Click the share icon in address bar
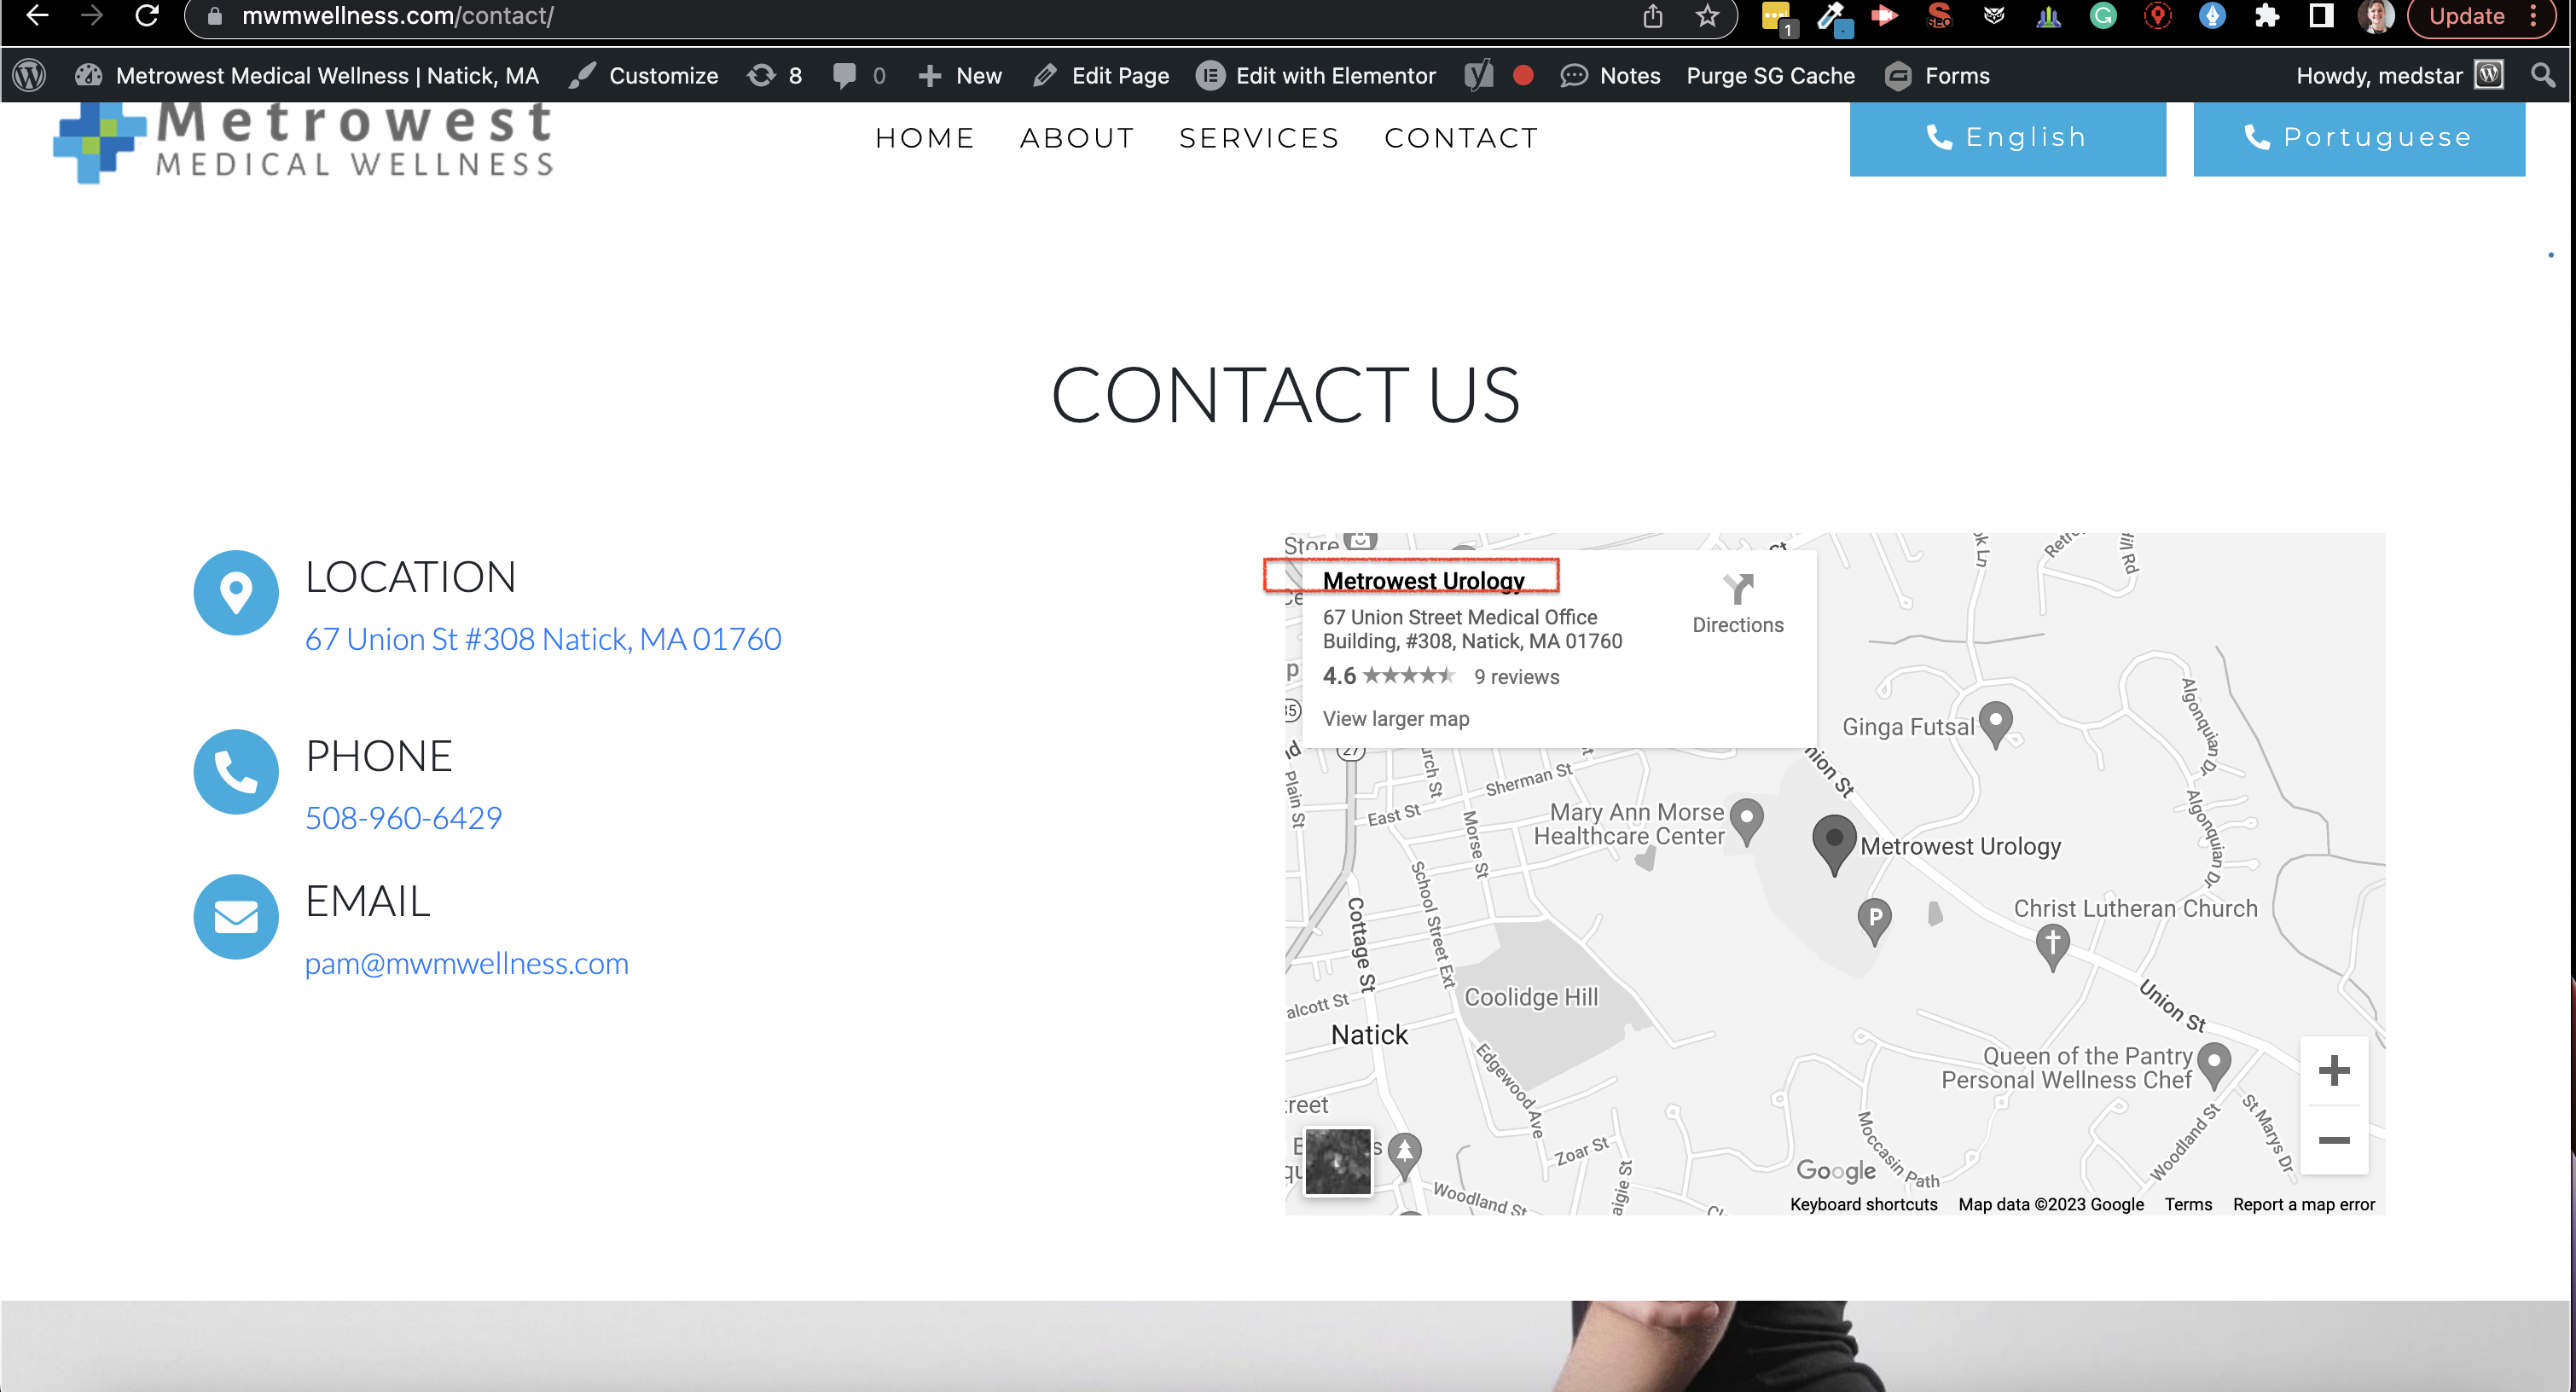Image resolution: width=2576 pixels, height=1392 pixels. [1653, 16]
